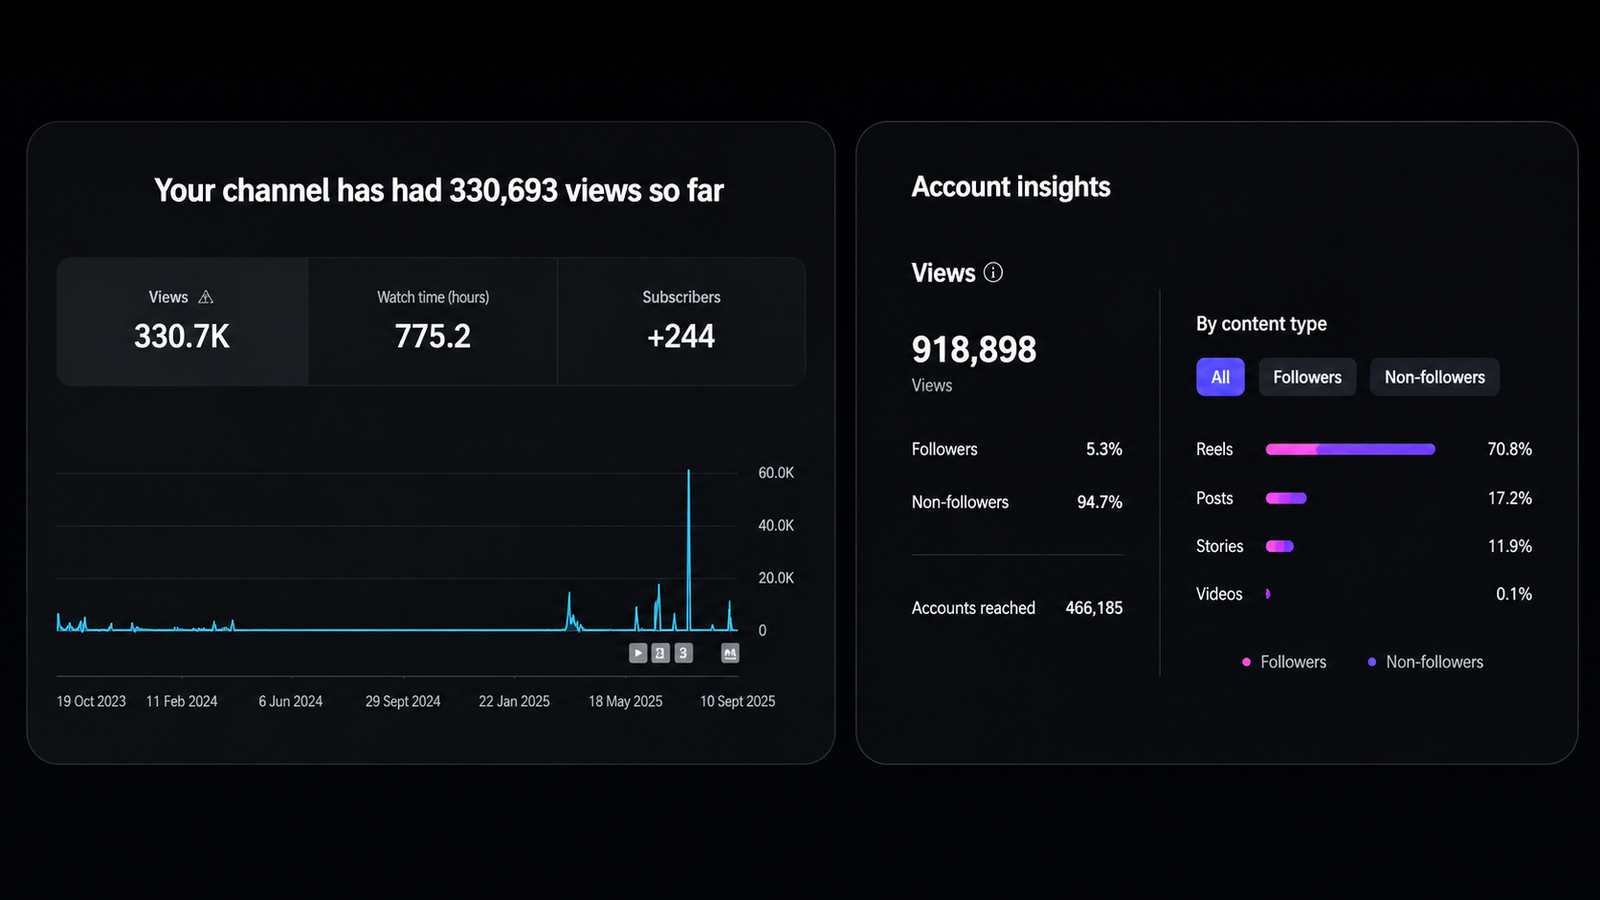Click the '11.9%' Stories value
The height and width of the screenshot is (900, 1600).
[1509, 546]
